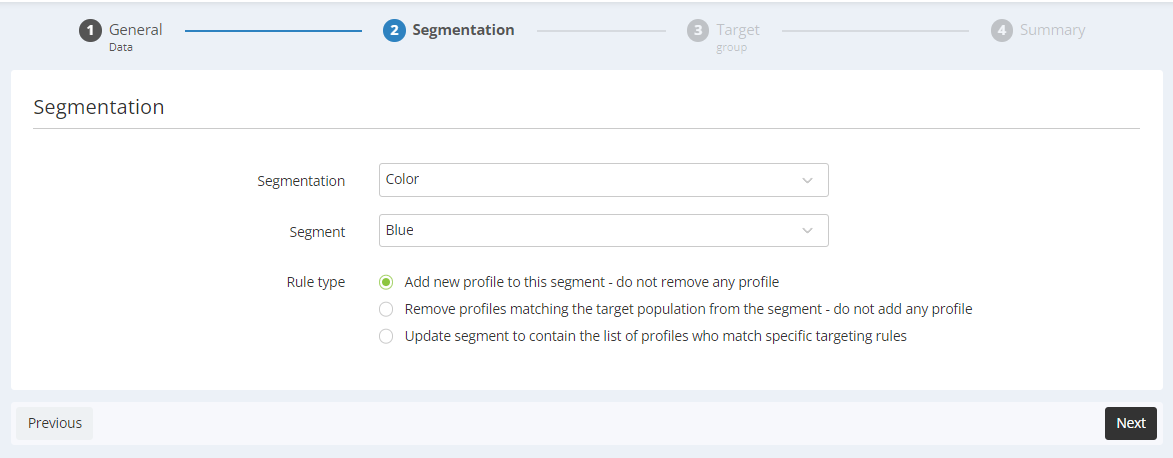
Task: Go to the General Data step
Action: coord(135,36)
